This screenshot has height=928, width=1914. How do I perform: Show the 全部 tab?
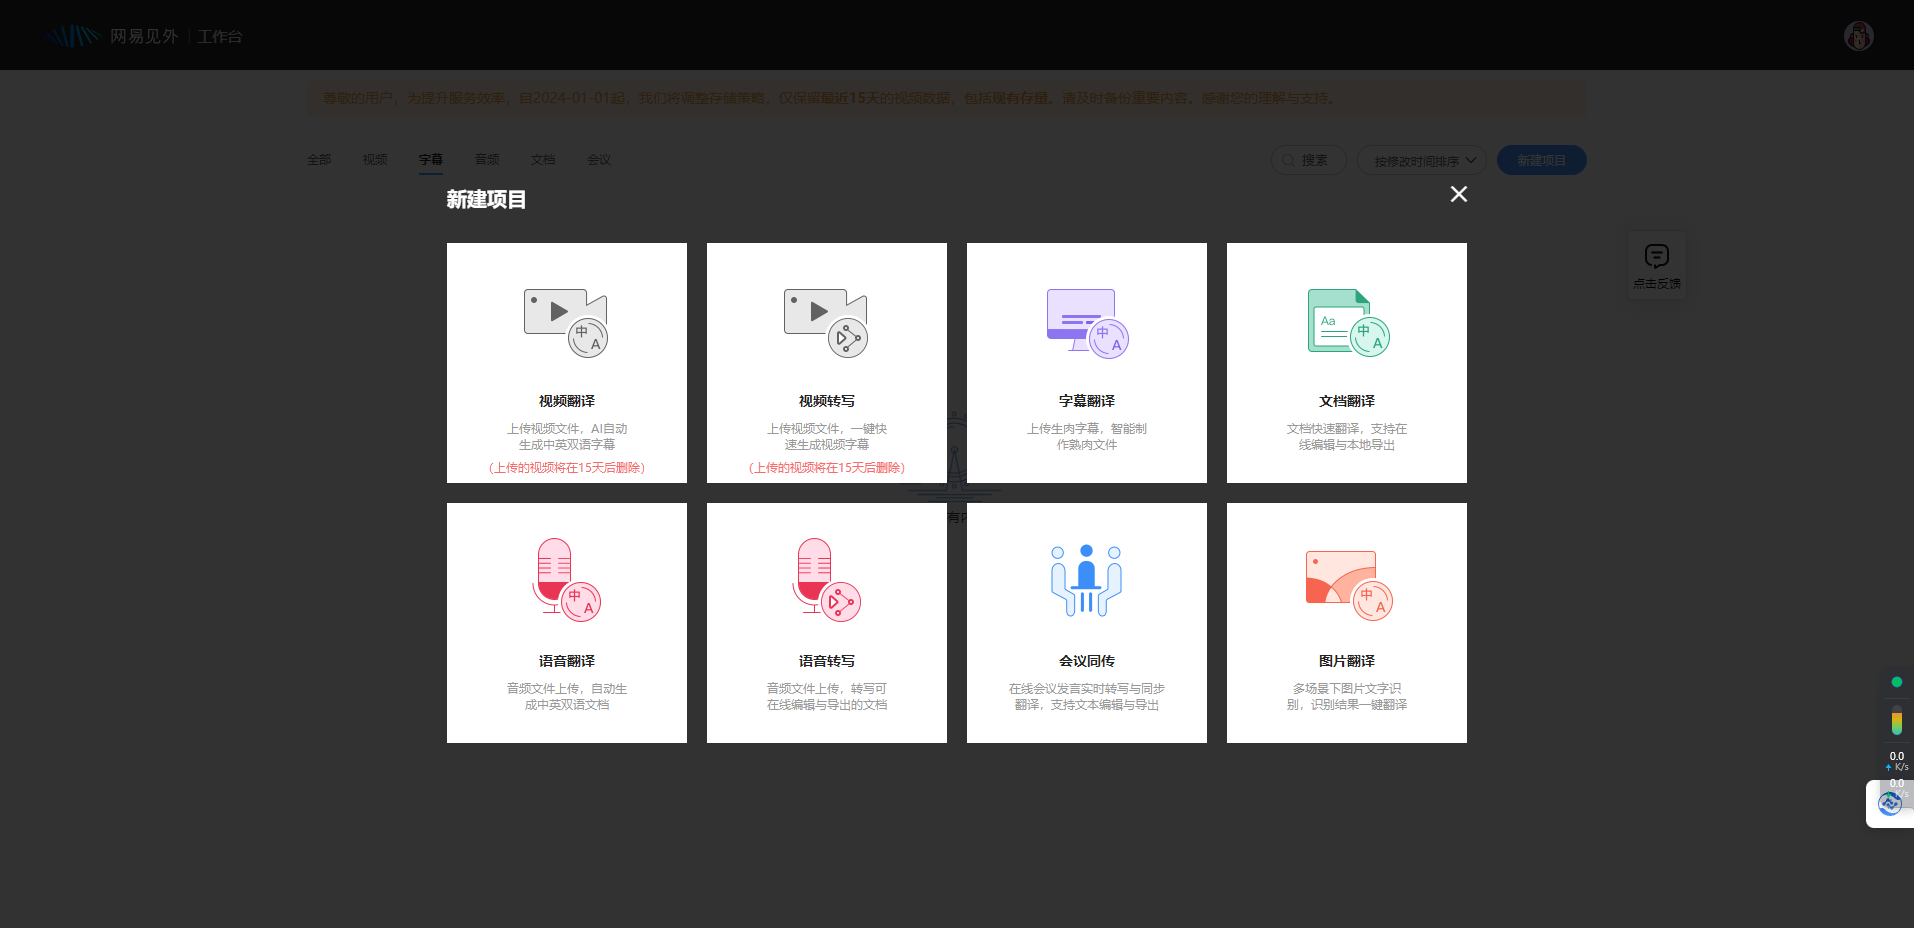[x=319, y=160]
